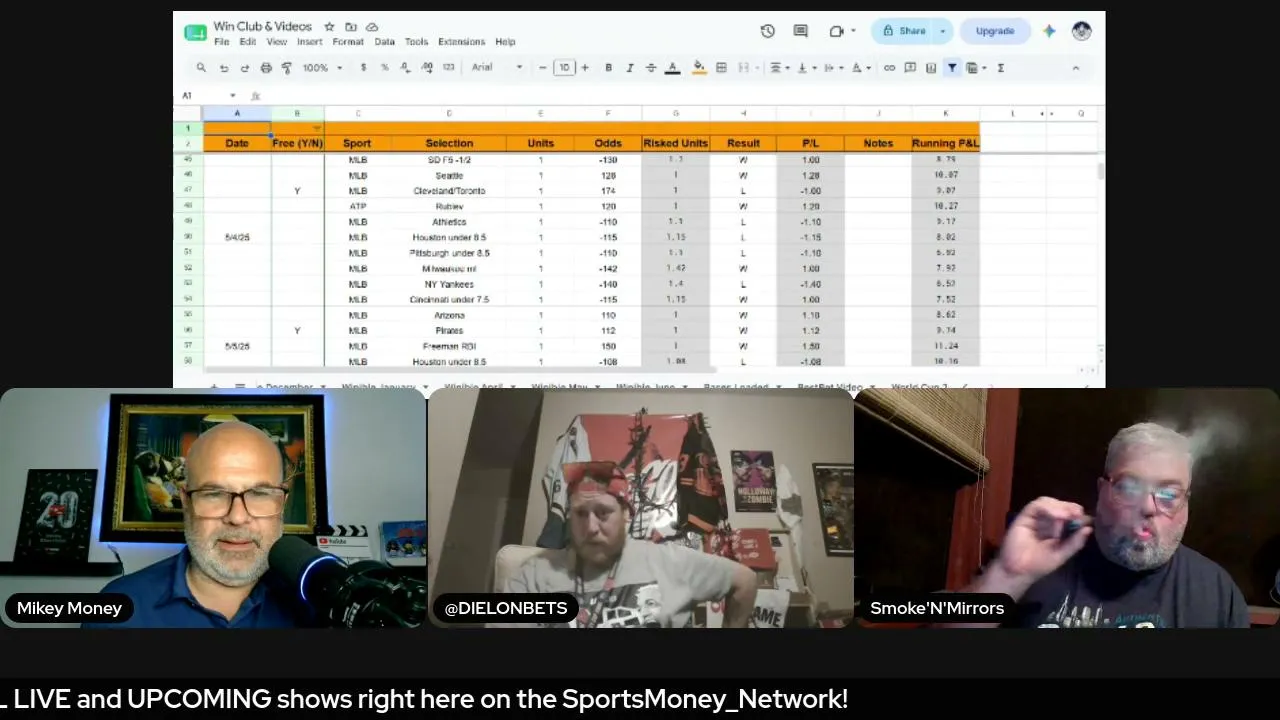1280x720 pixels.
Task: Print the spreadsheet
Action: [266, 68]
